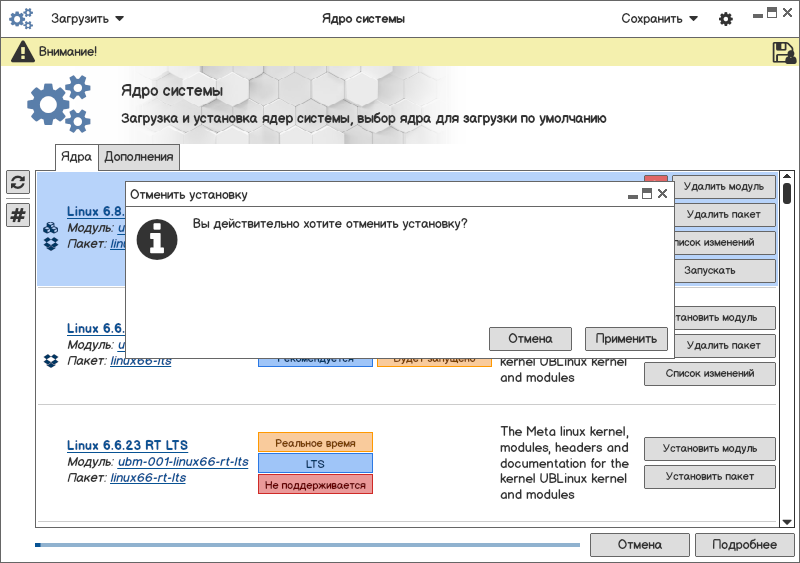Open the Linux 6.6.23 RT LTS link
This screenshot has height=563, width=800.
127,445
